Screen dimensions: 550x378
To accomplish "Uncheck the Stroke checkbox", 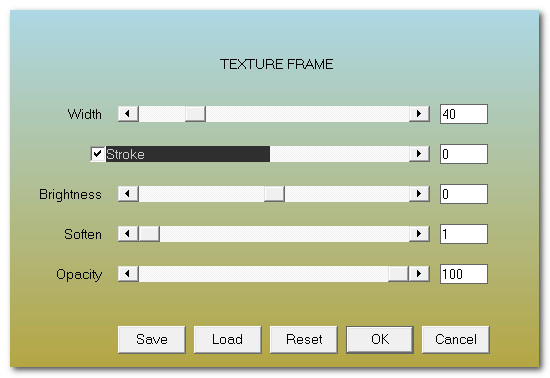I will pos(97,154).
